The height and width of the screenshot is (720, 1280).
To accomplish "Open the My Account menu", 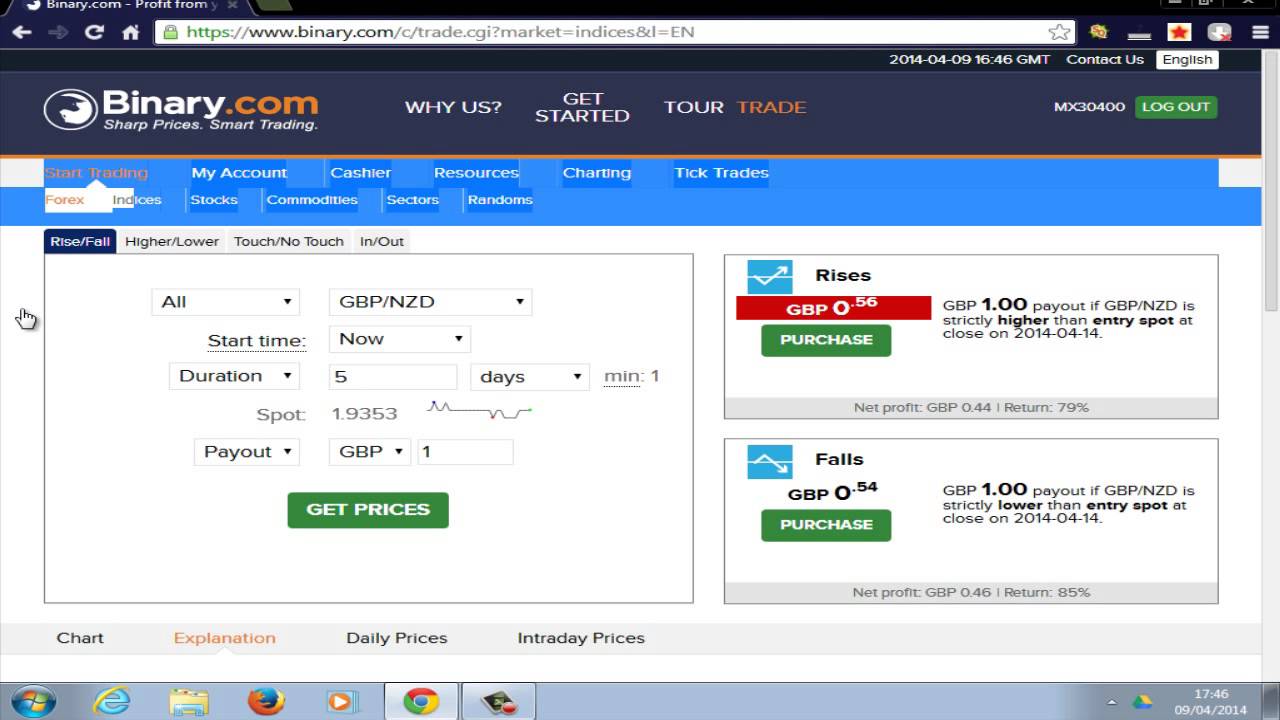I will tap(239, 173).
